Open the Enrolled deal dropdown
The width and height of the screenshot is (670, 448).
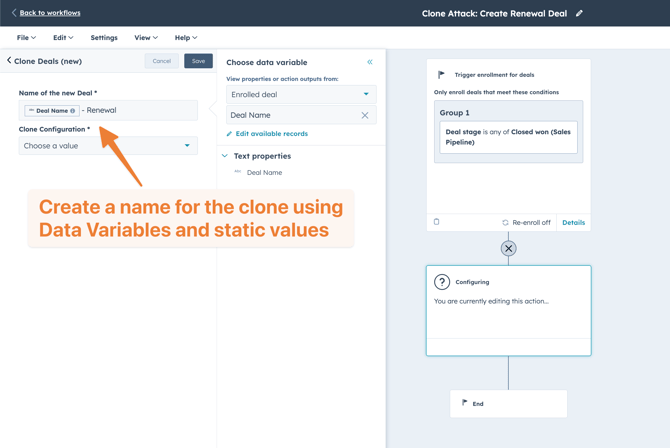coord(300,94)
